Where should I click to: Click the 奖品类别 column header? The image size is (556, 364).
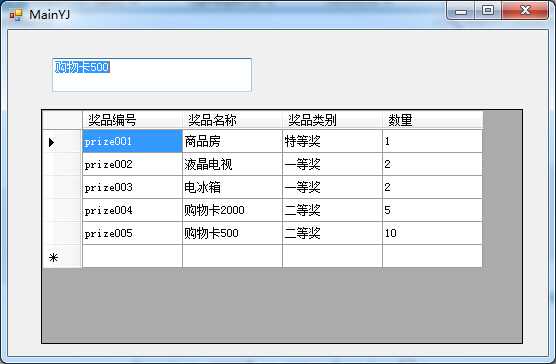coord(332,120)
